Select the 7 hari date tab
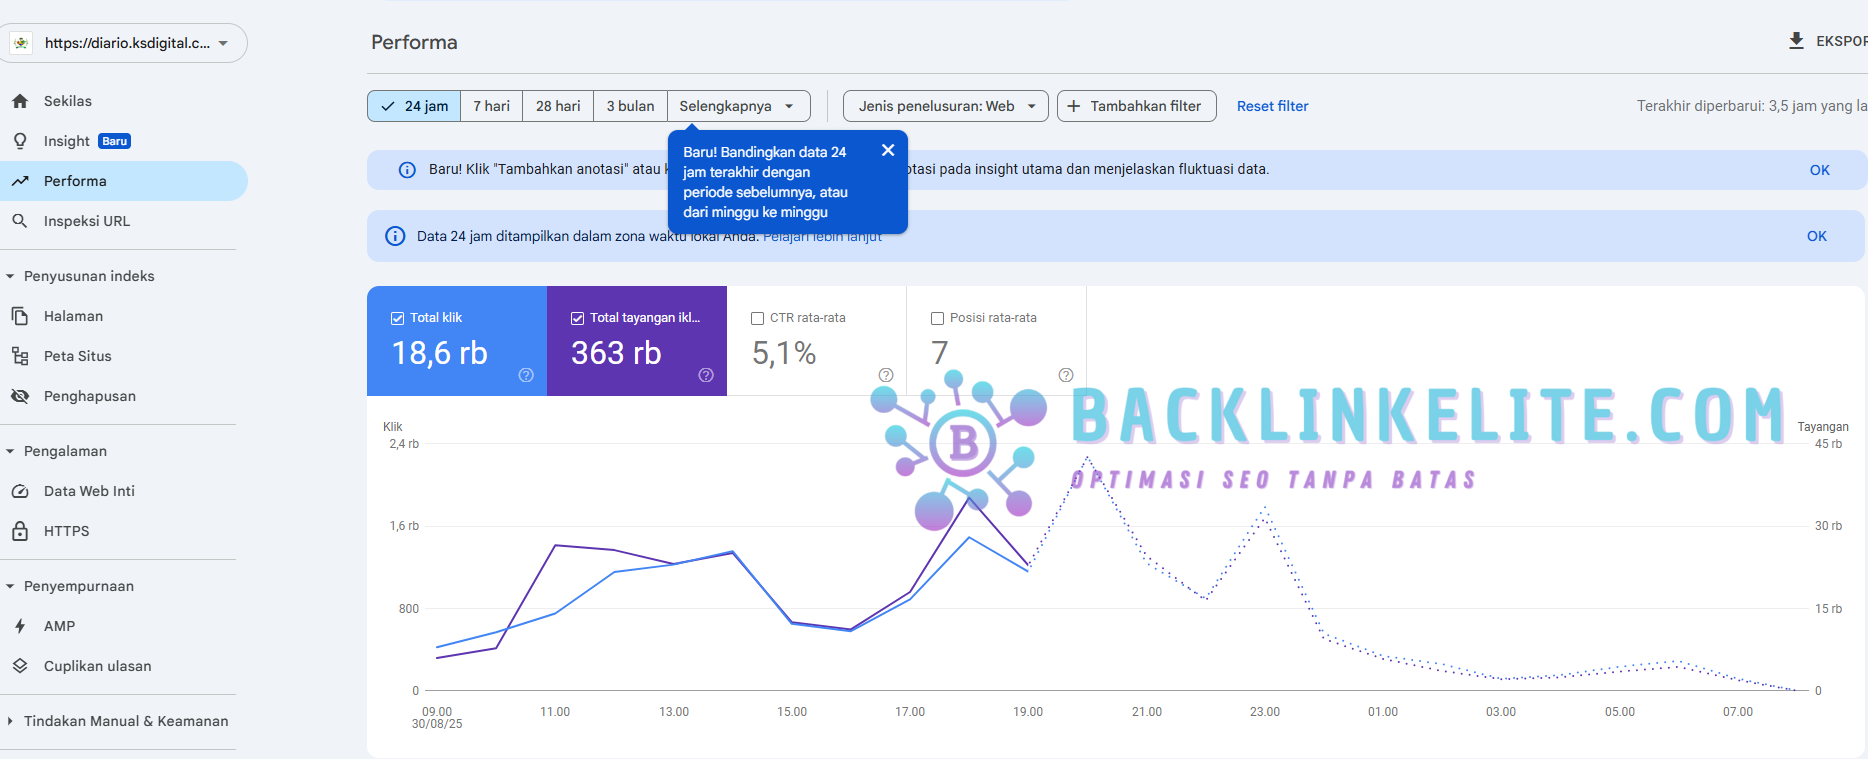Image resolution: width=1868 pixels, height=759 pixels. click(491, 106)
